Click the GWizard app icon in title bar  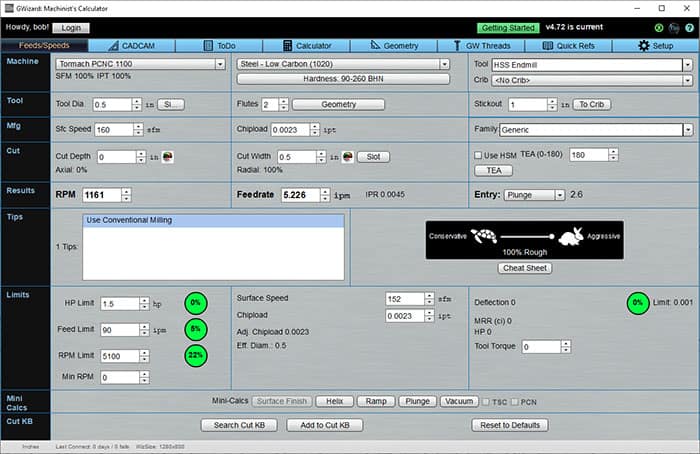point(9,8)
